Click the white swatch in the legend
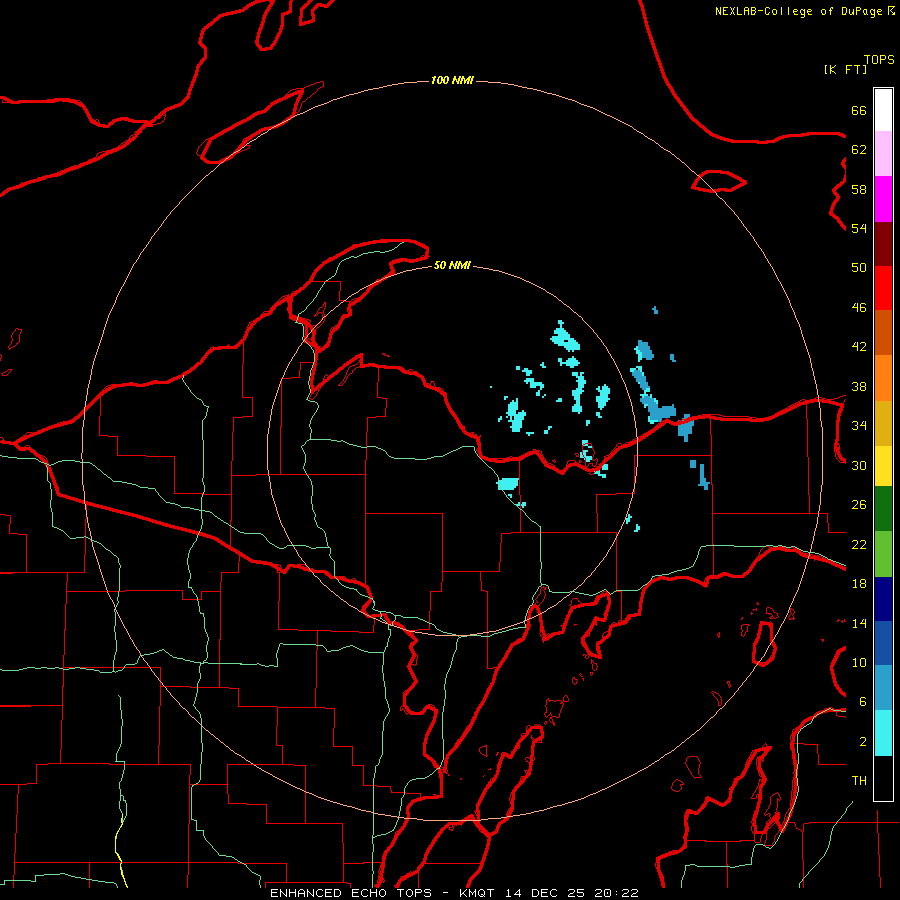 coord(883,110)
